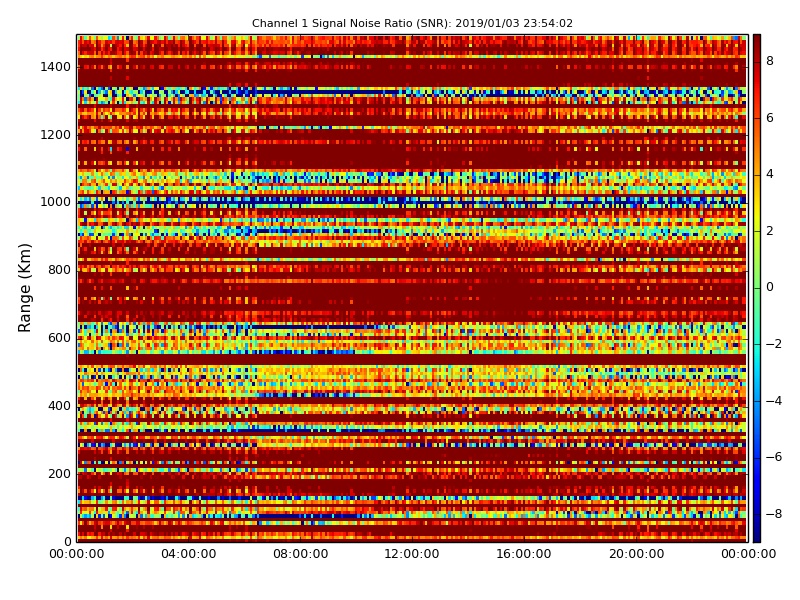
Task: Click the 20:00:00 time axis label
Action: click(x=636, y=554)
